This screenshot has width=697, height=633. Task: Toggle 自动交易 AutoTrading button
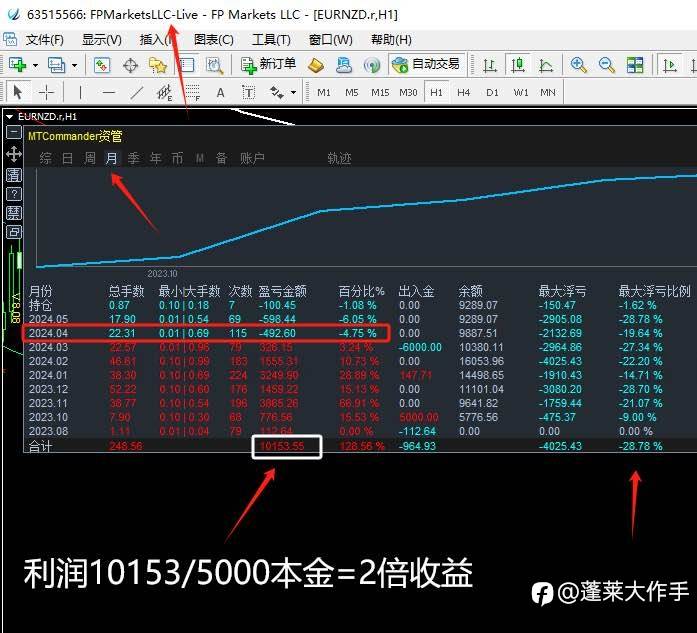[x=427, y=64]
